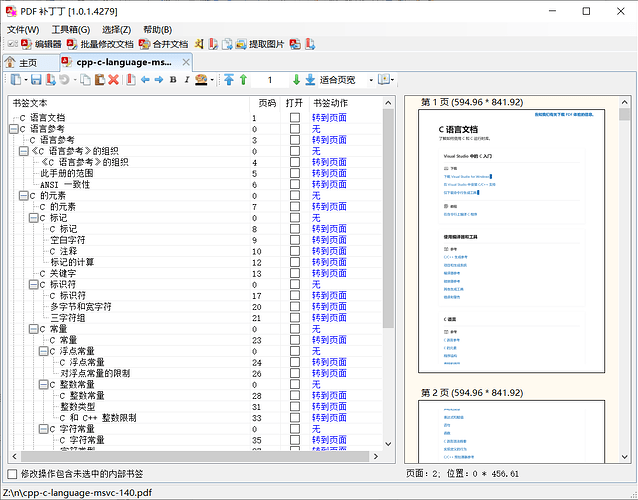Collapse the C 的元素 tree node
The image size is (638, 500).
pyautogui.click(x=24, y=196)
